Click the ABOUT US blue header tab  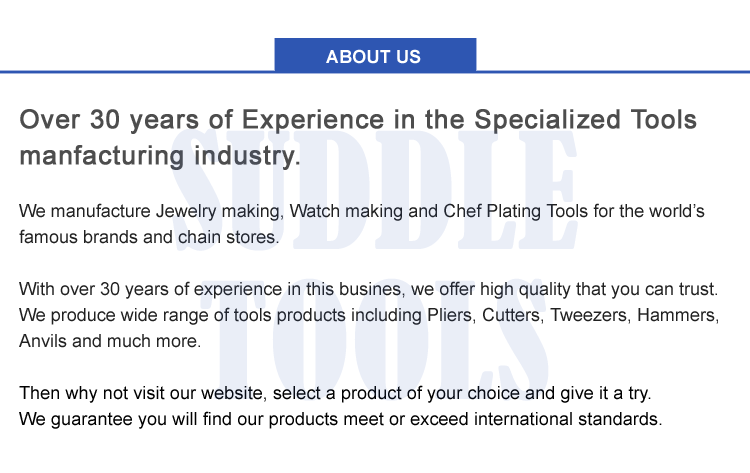point(374,56)
